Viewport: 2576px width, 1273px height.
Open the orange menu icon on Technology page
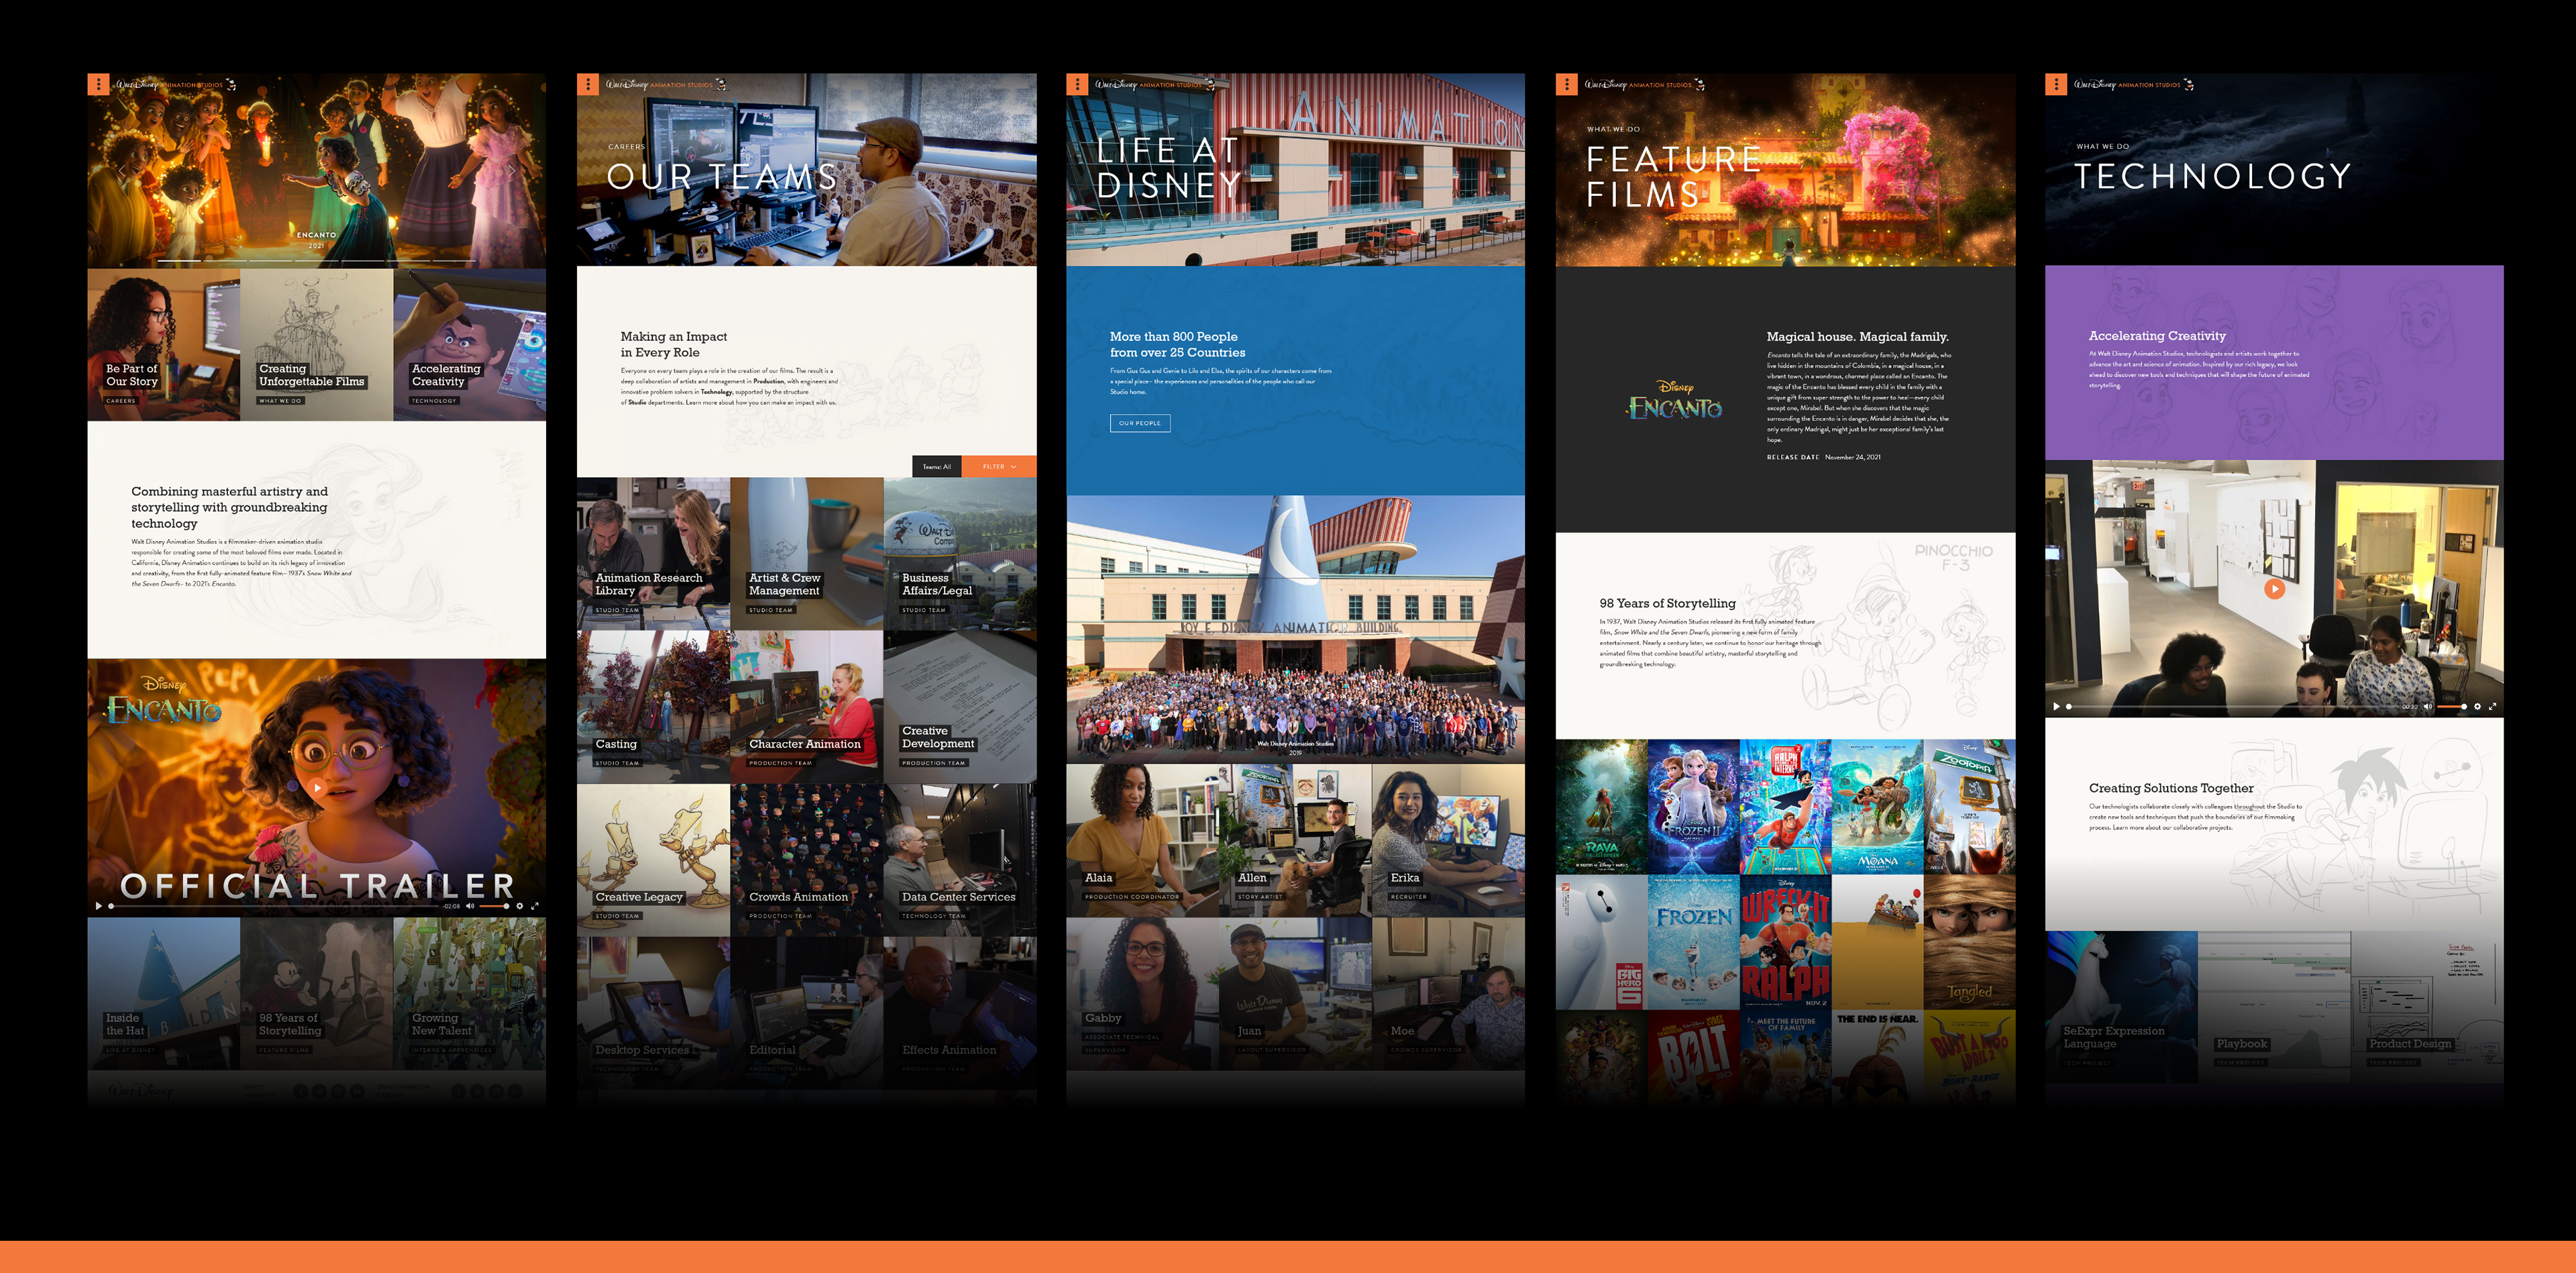click(2056, 85)
